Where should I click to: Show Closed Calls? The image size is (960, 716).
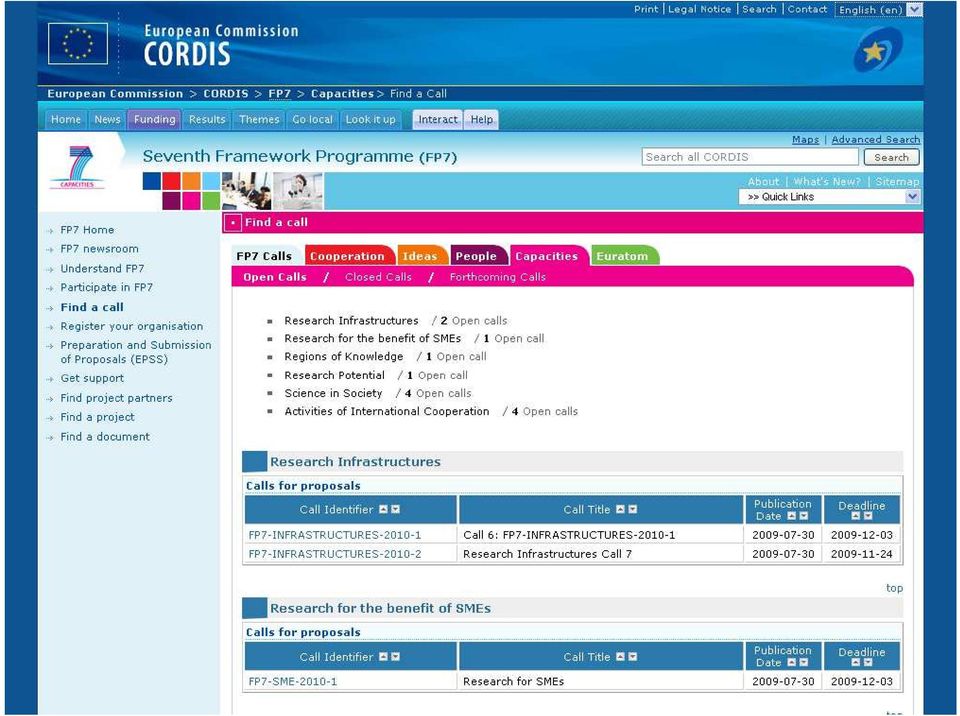pos(378,277)
